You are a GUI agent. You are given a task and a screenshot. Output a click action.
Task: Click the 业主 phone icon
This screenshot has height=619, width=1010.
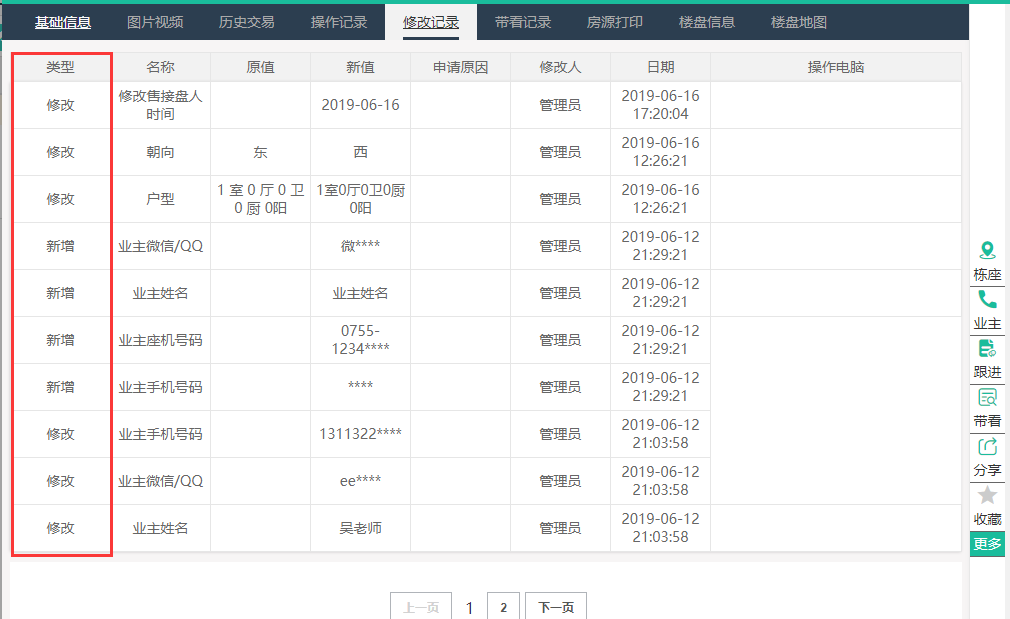click(987, 299)
